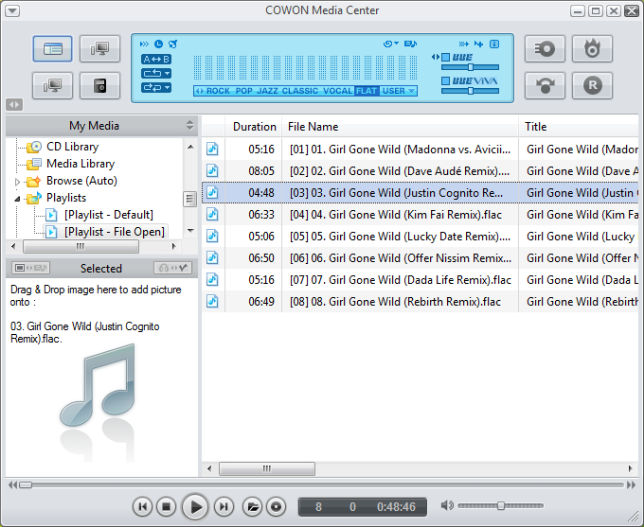Click the rewind arrows left of the seek bar
Screen dimensions: 644x527
pos(13,485)
